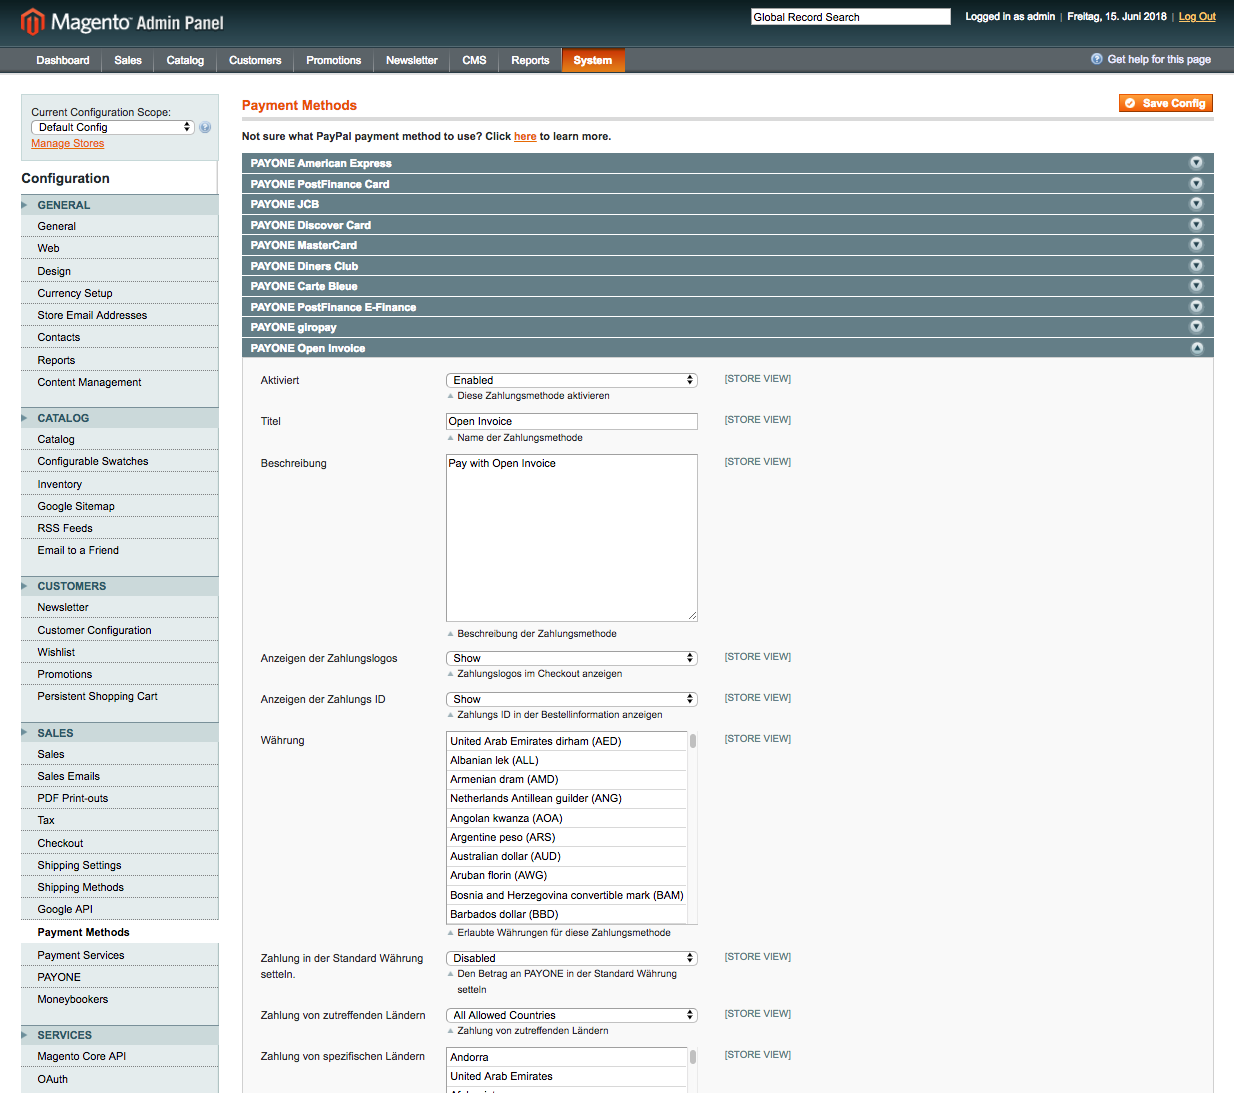This screenshot has height=1093, width=1234.
Task: Open the Anzeigen der Zahlungslogos dropdown
Action: pos(571,657)
